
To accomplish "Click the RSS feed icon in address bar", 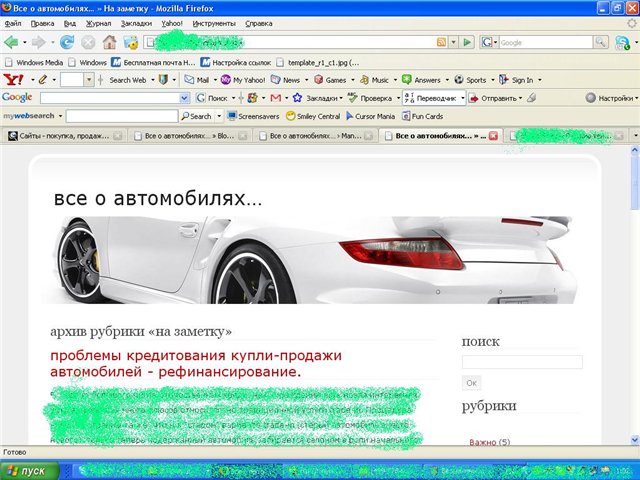I will coord(441,42).
